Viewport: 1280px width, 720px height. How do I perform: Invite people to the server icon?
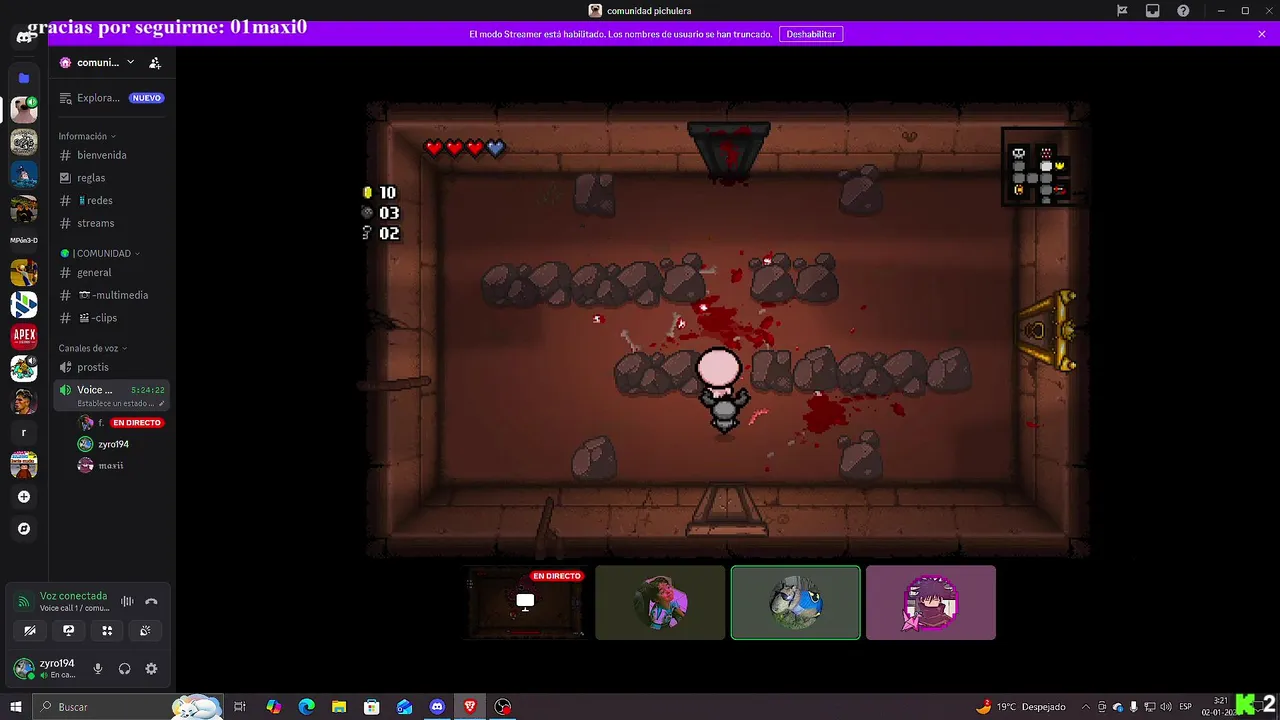[x=155, y=62]
